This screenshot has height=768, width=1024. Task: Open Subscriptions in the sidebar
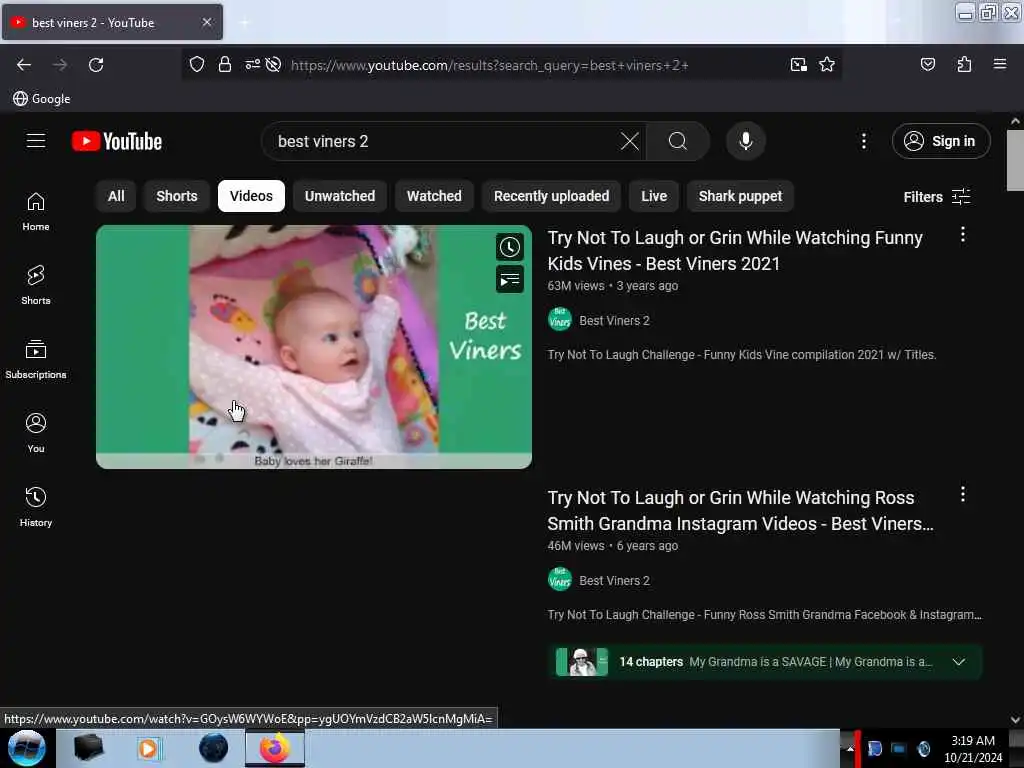click(x=36, y=359)
